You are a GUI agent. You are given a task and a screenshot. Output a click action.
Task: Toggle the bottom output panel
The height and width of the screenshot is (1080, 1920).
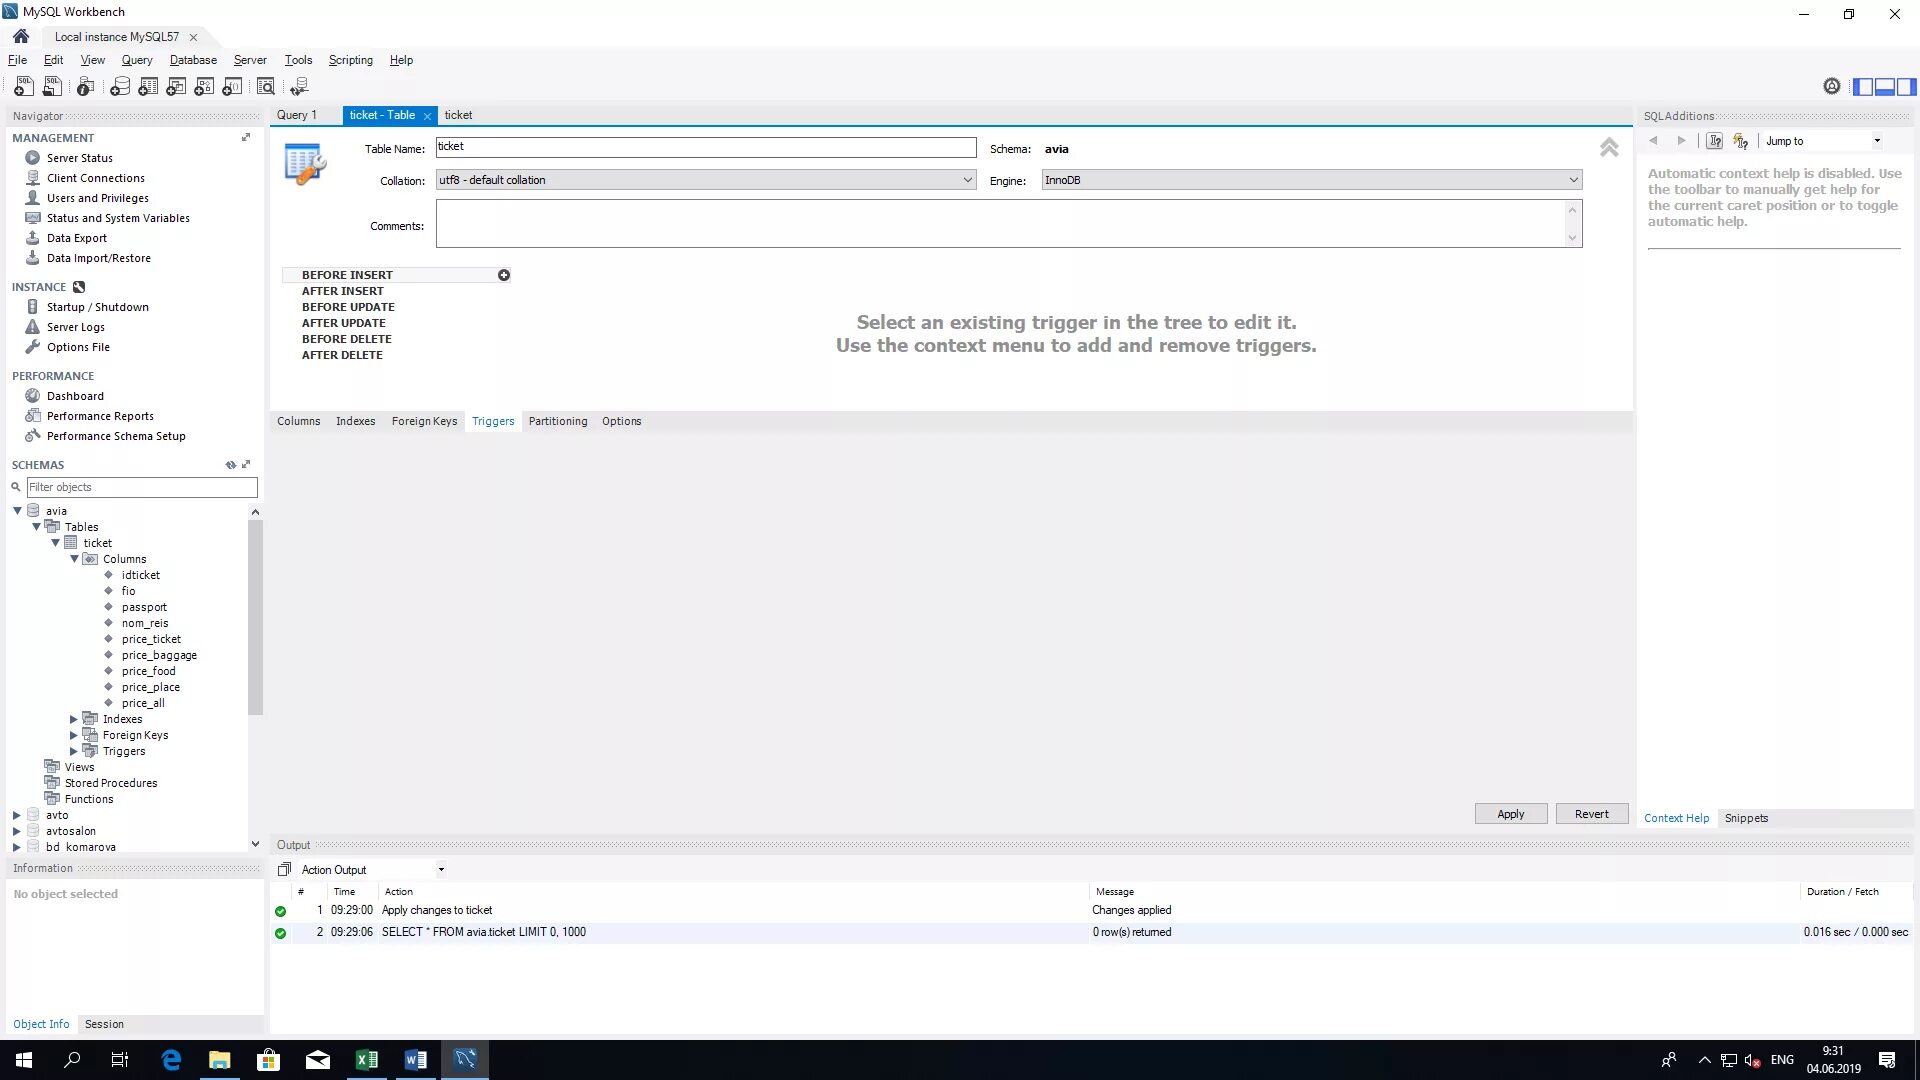pos(1885,87)
